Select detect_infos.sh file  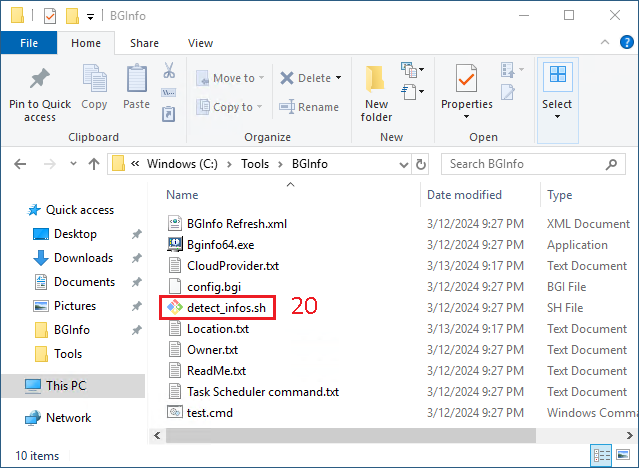[x=217, y=308]
